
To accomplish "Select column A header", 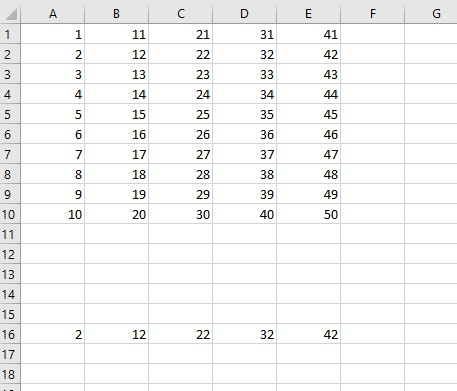I will [53, 14].
